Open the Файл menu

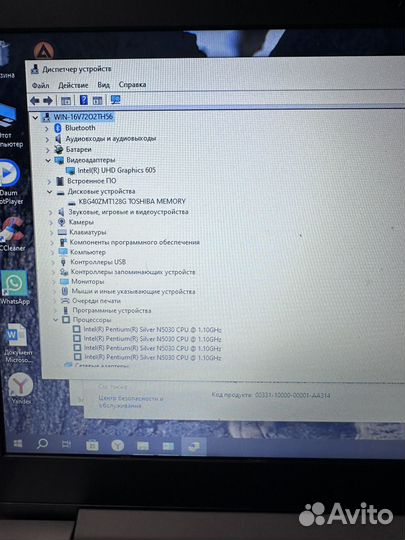(41, 85)
